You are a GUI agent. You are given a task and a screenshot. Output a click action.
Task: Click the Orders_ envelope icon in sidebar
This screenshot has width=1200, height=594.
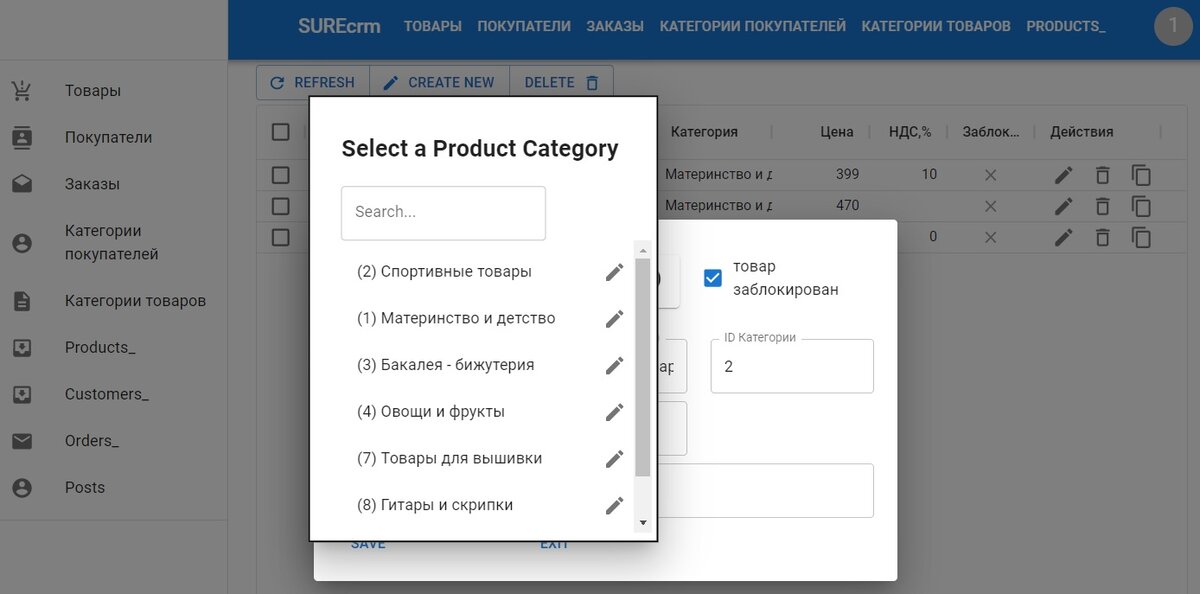21,441
